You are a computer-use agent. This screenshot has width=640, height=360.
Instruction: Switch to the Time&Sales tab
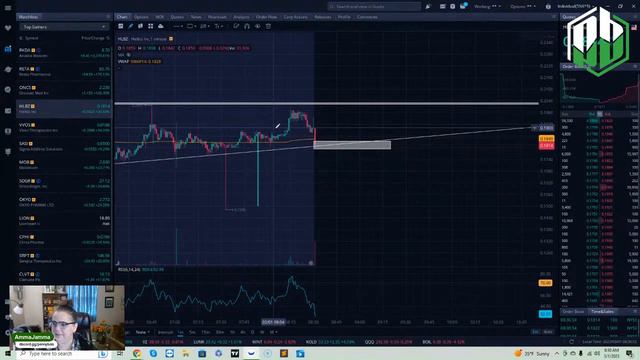602,311
